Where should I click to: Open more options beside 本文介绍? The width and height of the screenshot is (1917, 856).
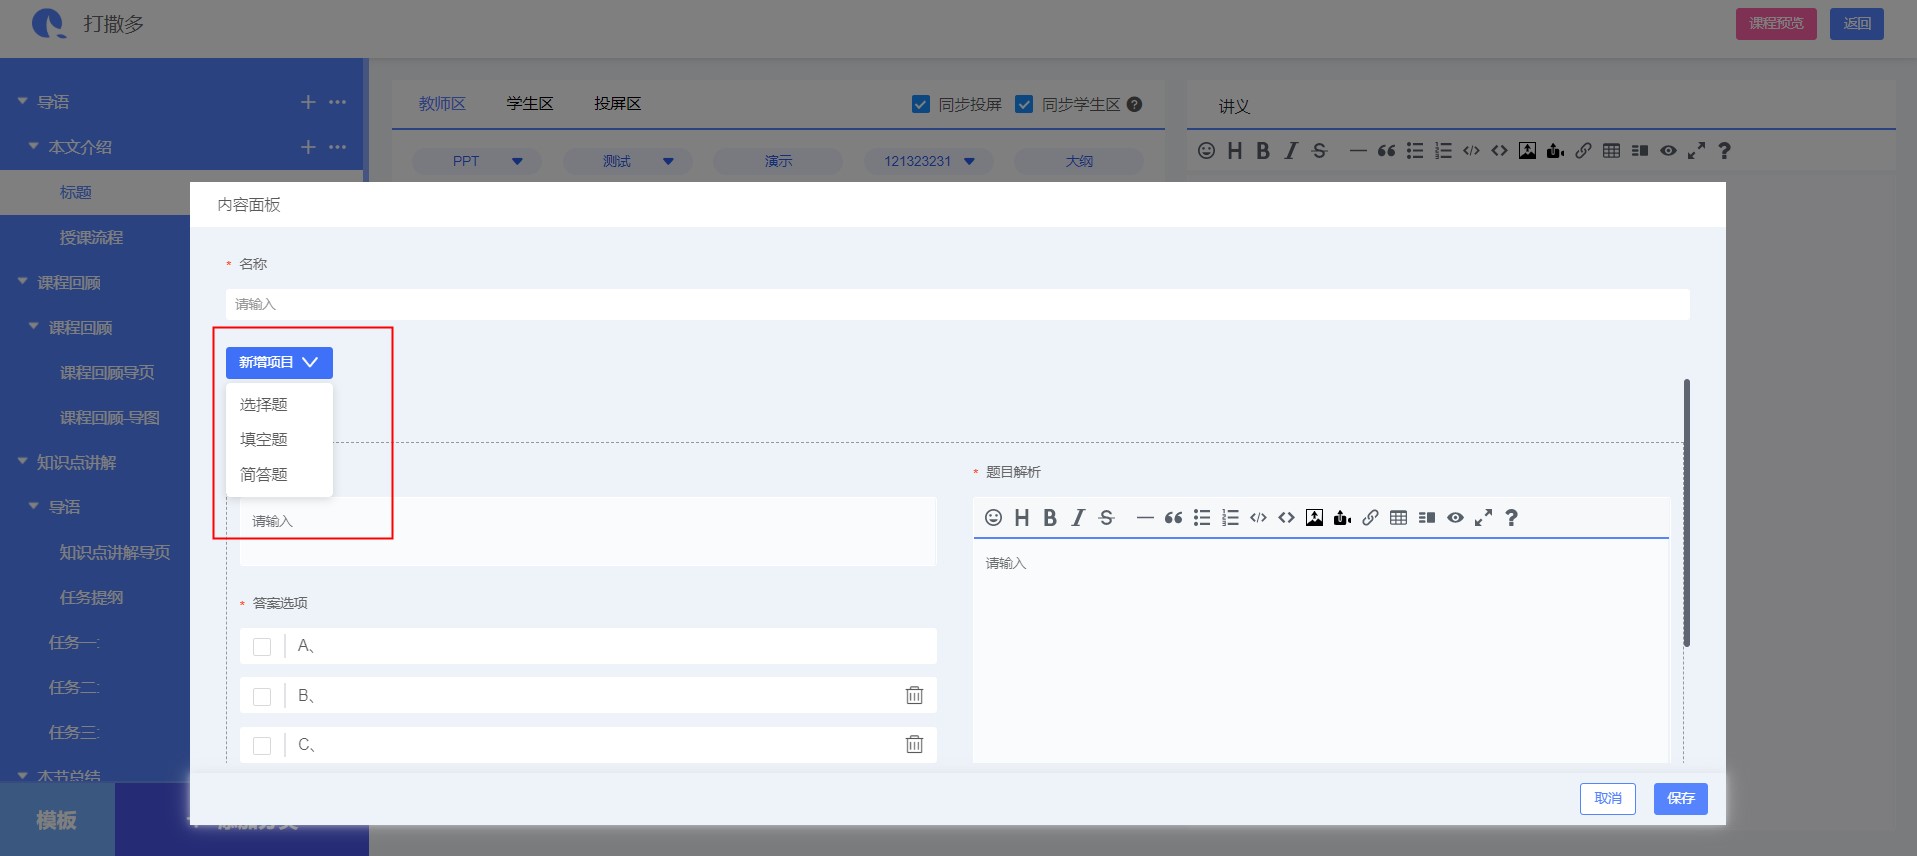tap(338, 147)
